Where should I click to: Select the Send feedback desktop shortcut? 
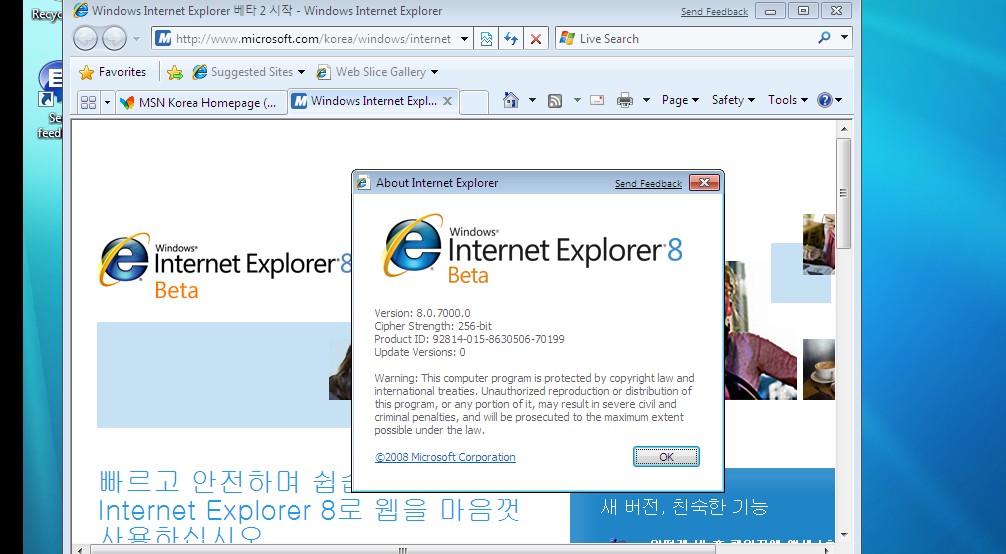tap(50, 100)
